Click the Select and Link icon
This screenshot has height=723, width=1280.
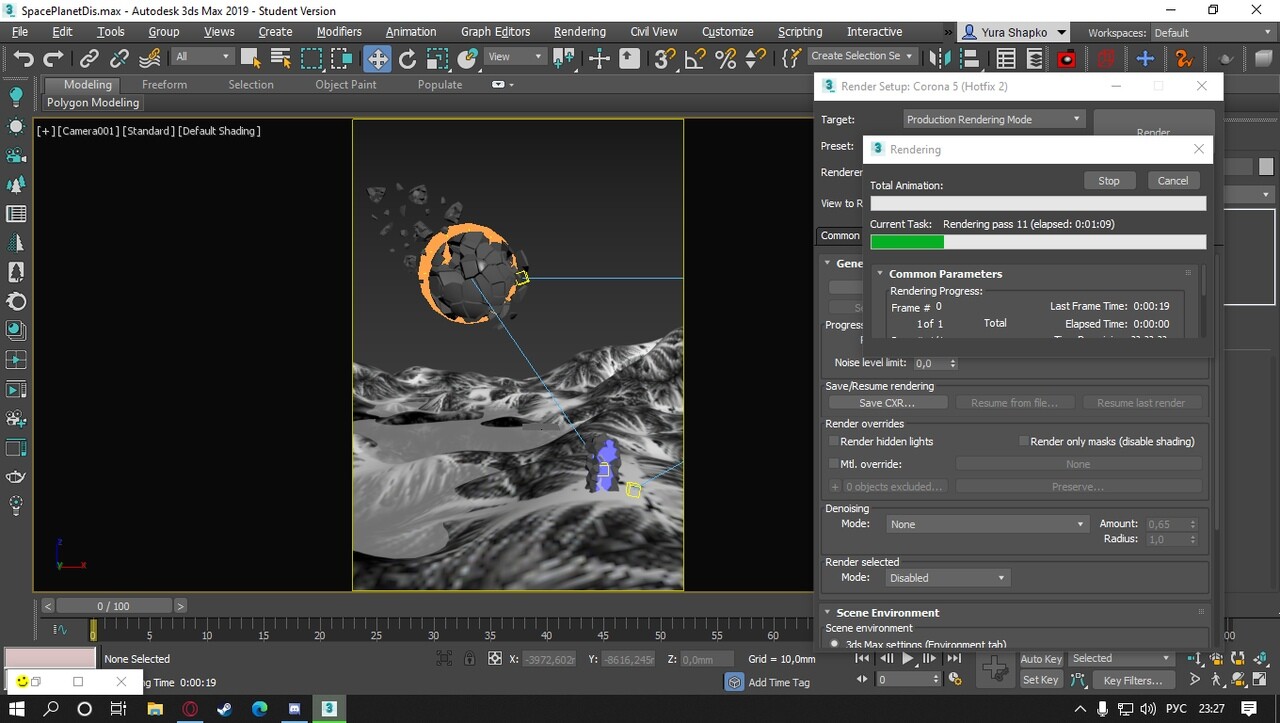point(89,58)
